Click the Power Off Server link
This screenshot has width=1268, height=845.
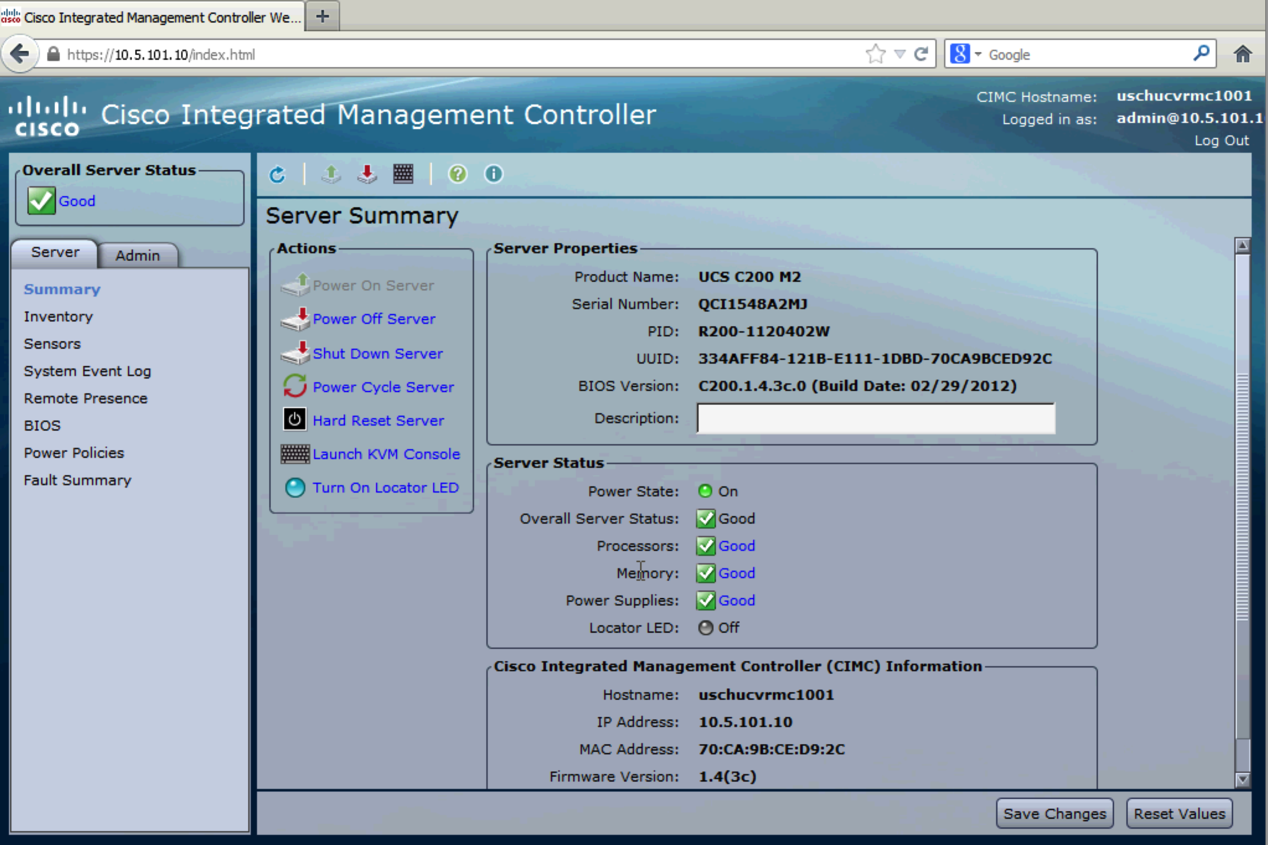[x=374, y=319]
